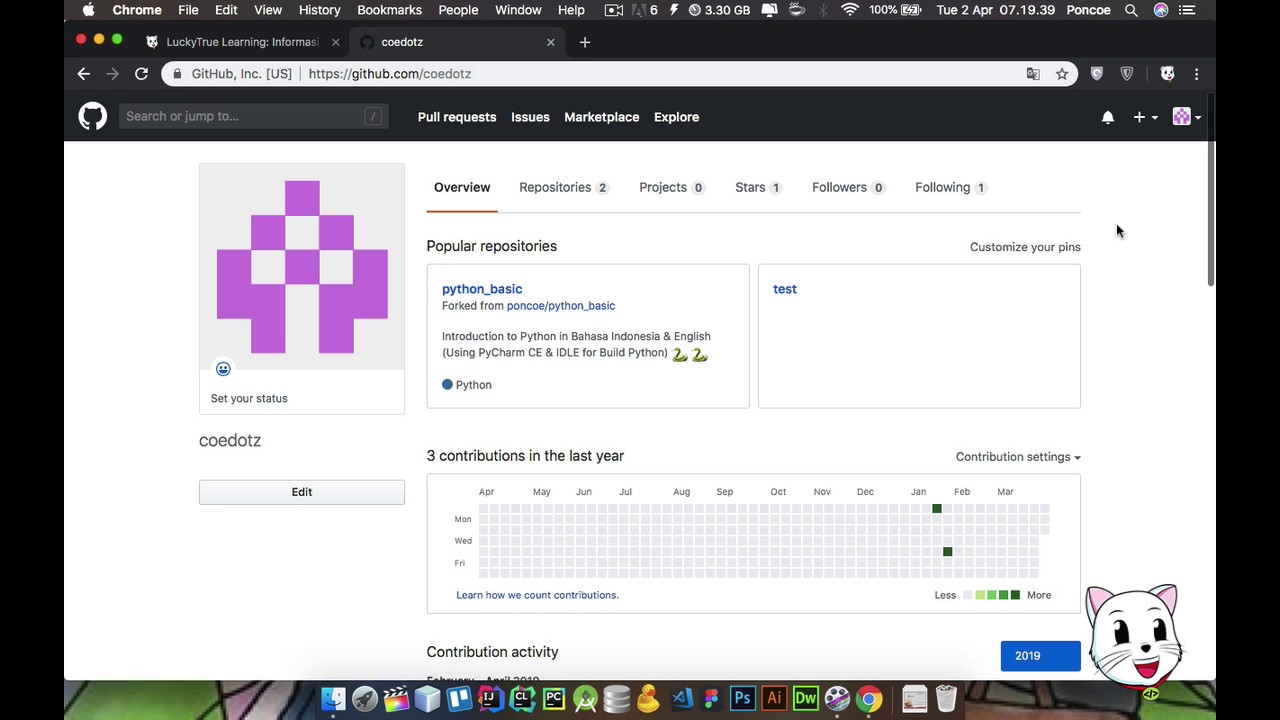This screenshot has width=1280, height=720.
Task: Switch to LuckyTrue Learning browser tab
Action: [243, 42]
